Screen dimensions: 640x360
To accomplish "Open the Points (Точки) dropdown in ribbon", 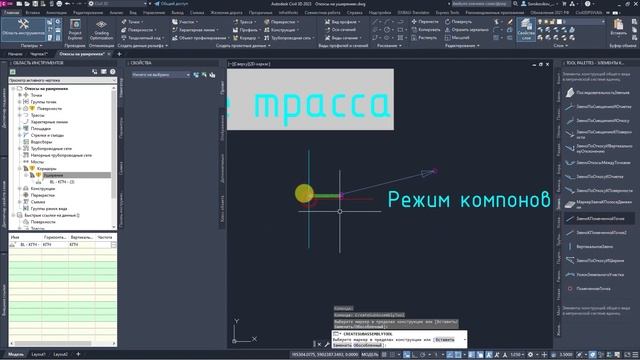I will (132, 22).
